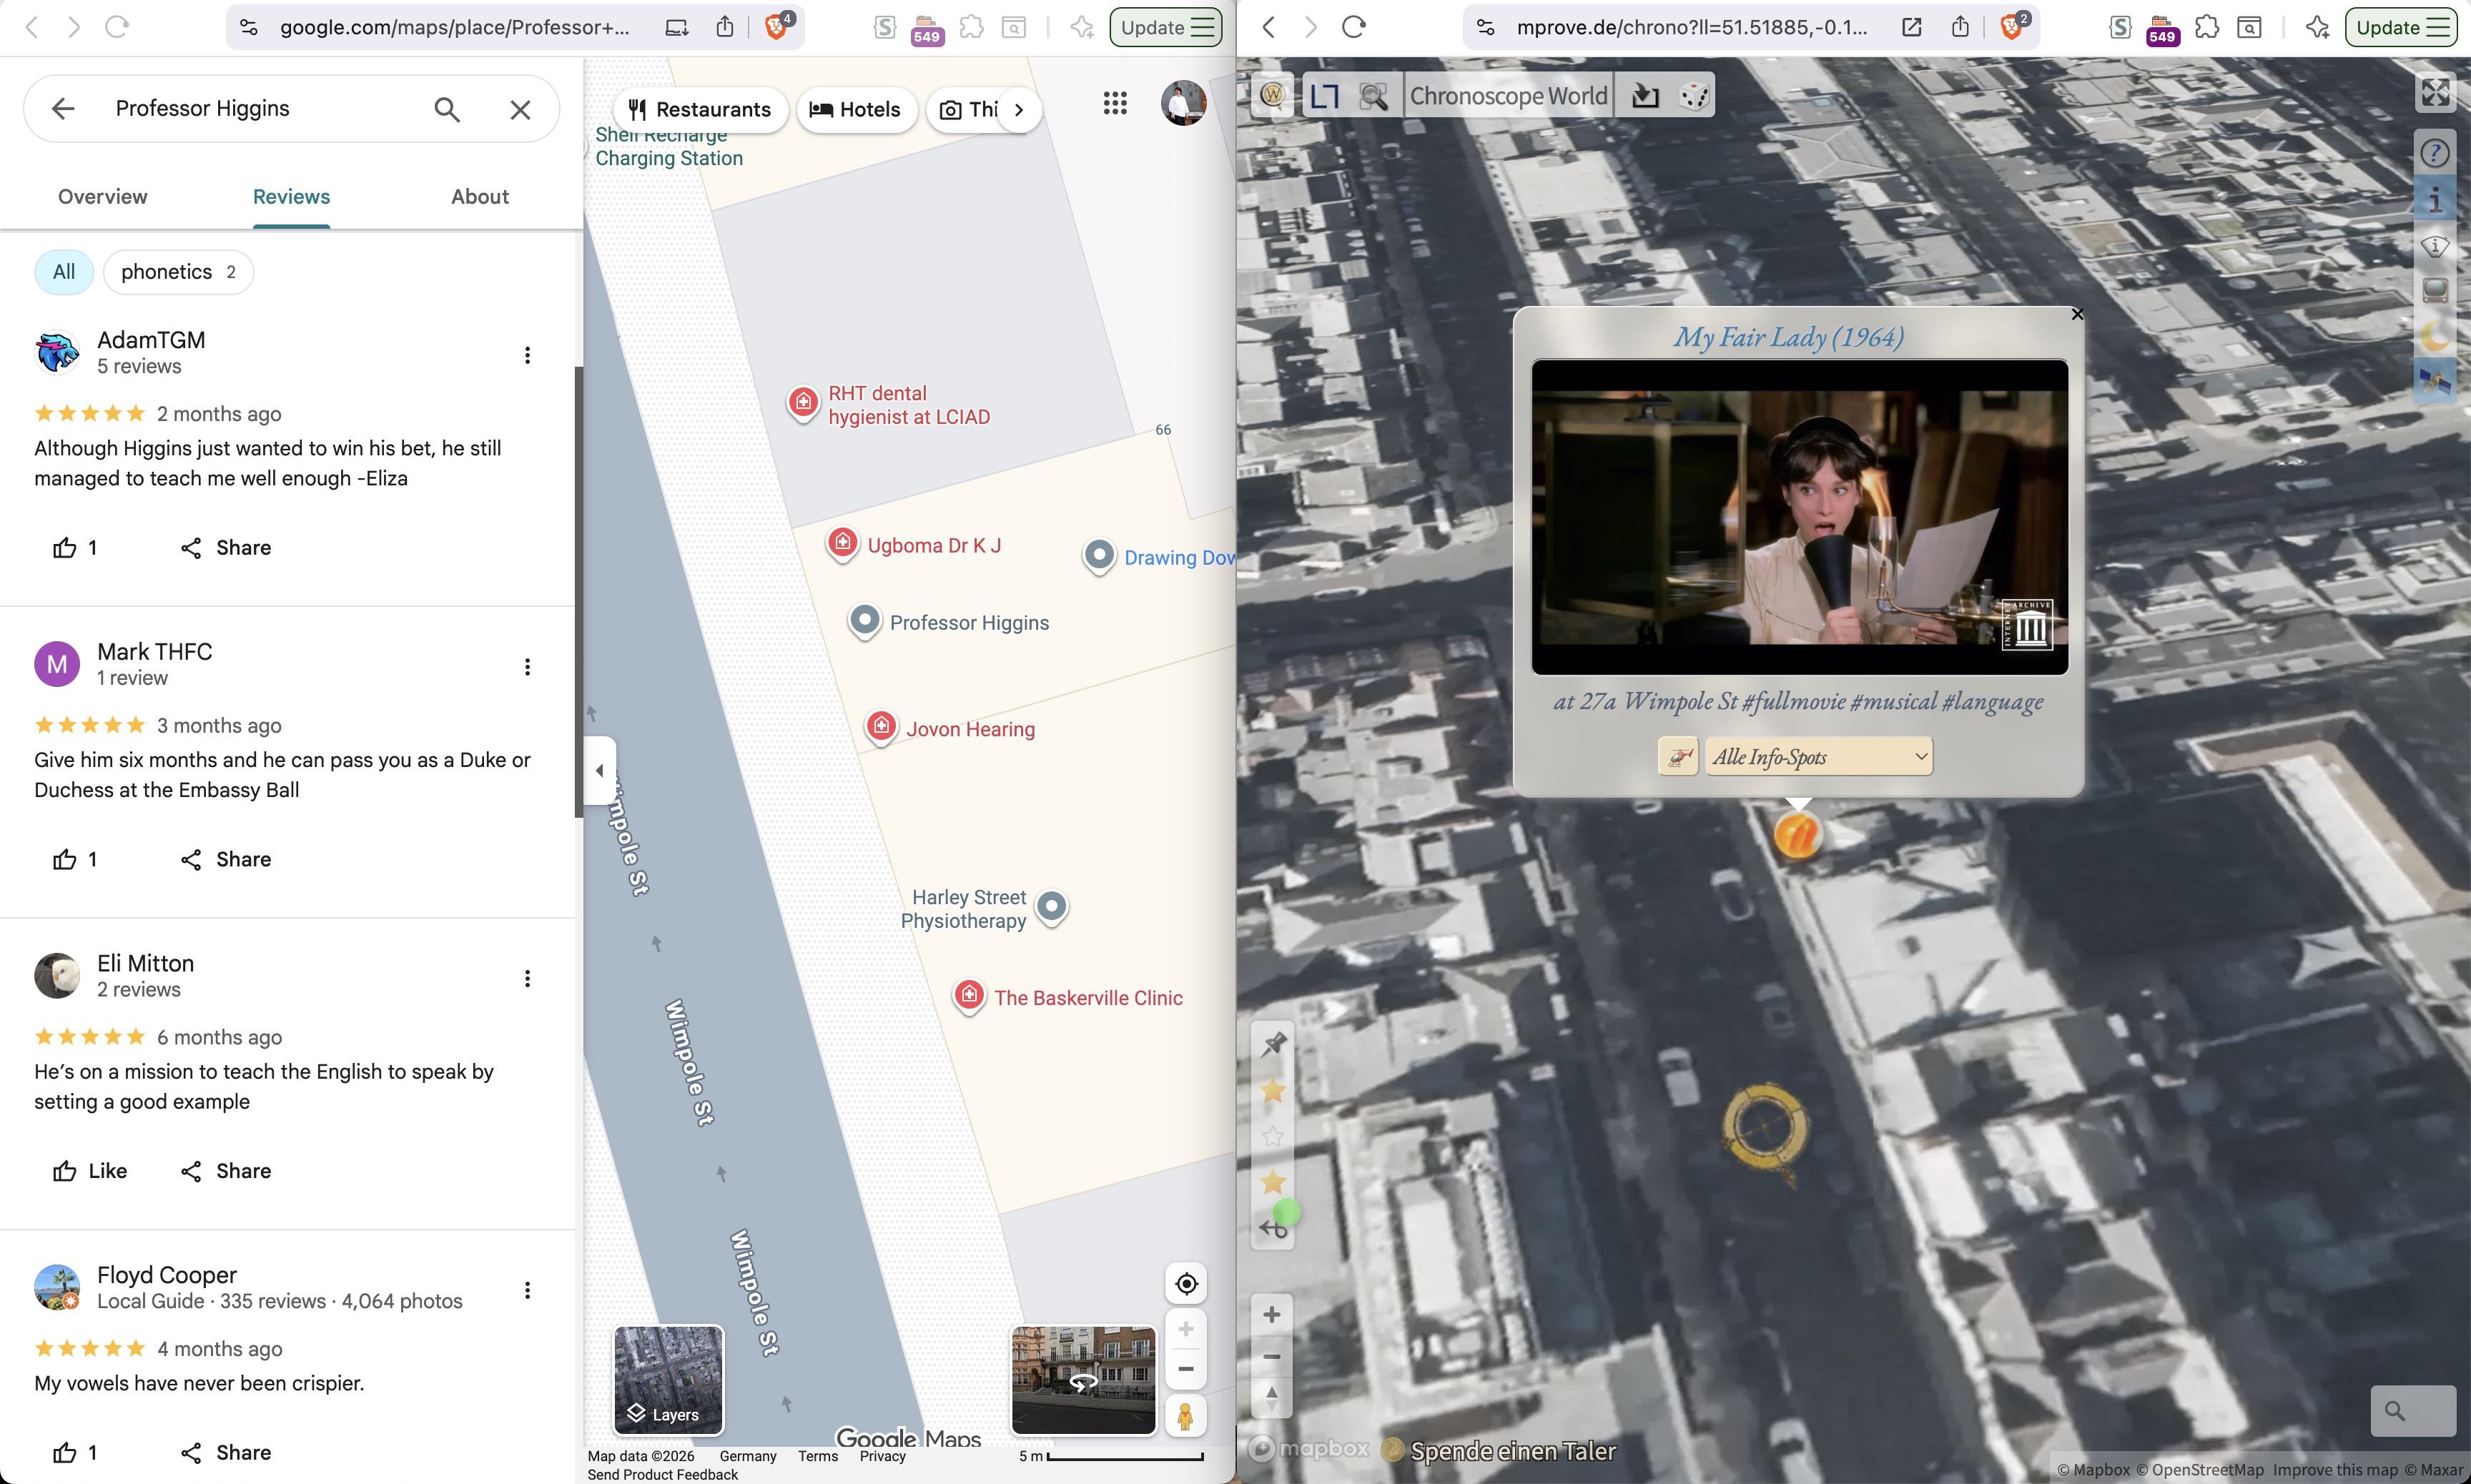The image size is (2471, 1484).
Task: Select the Reviews tab
Action: (291, 196)
